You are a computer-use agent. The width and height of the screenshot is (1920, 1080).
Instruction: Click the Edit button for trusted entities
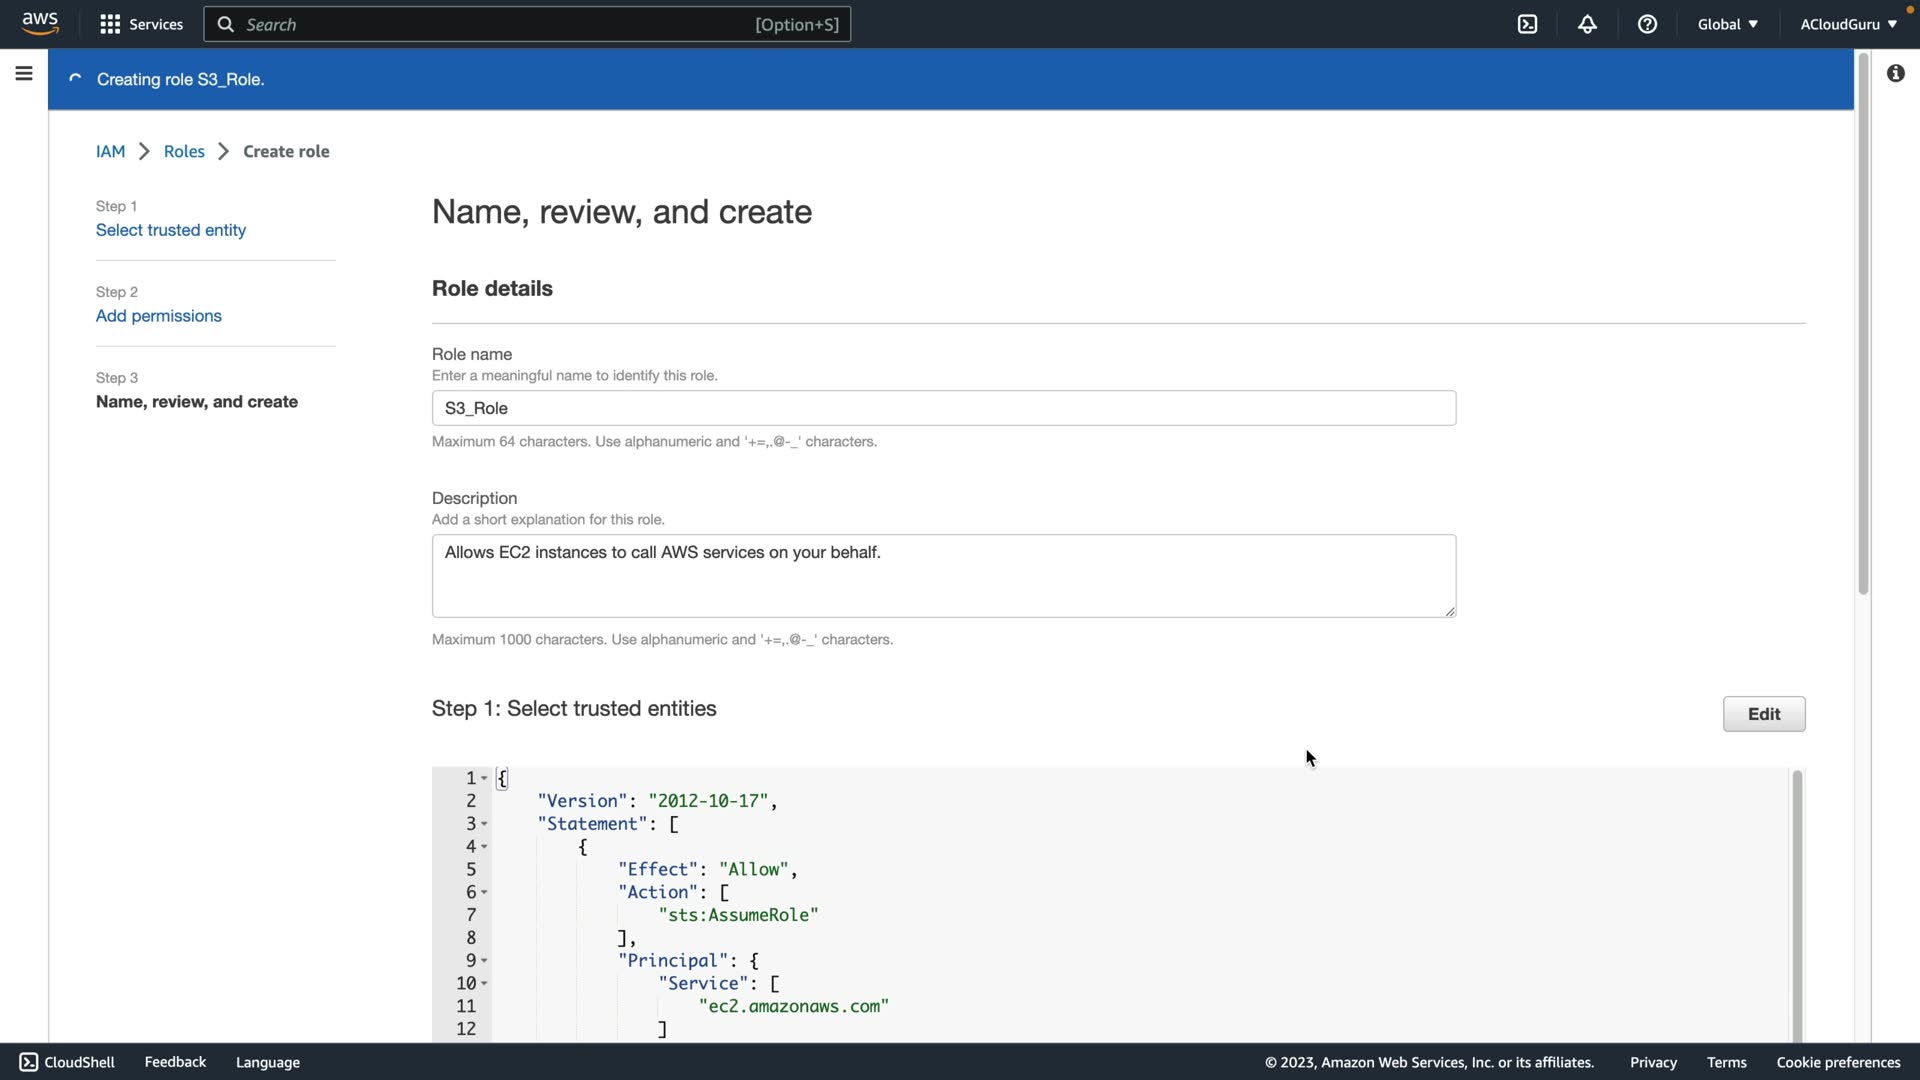click(1763, 714)
